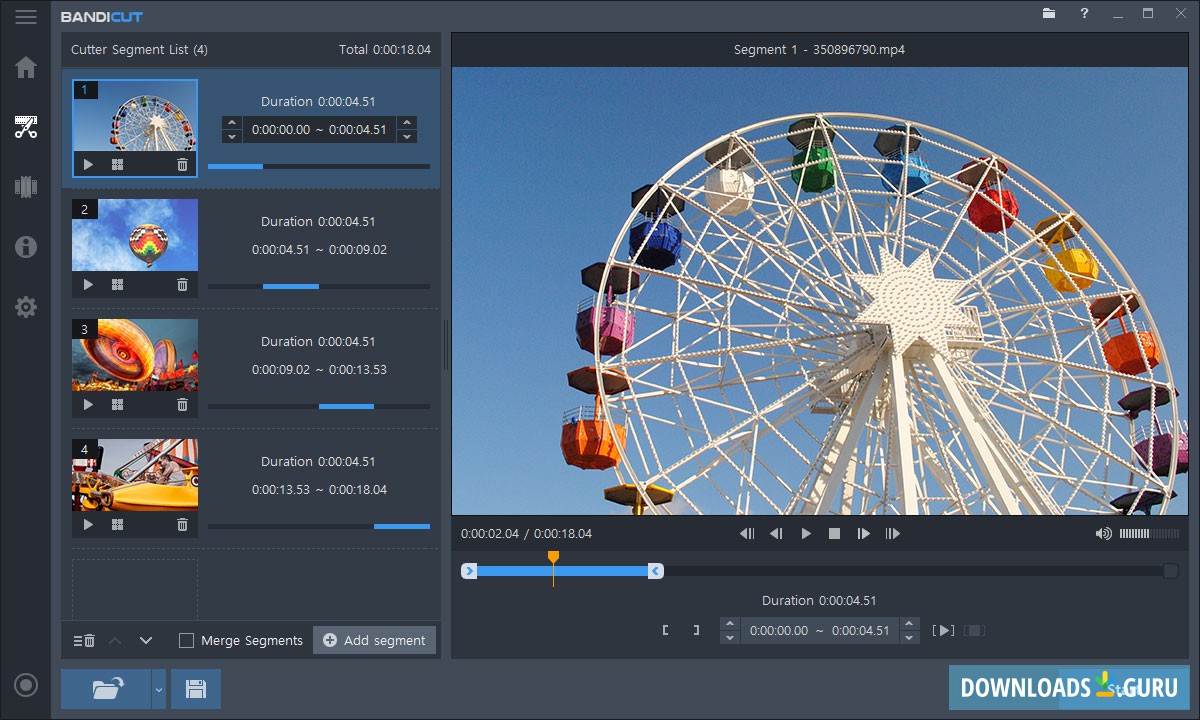Click the Add segment button
Screen dimensions: 1200x720
pos(374,640)
